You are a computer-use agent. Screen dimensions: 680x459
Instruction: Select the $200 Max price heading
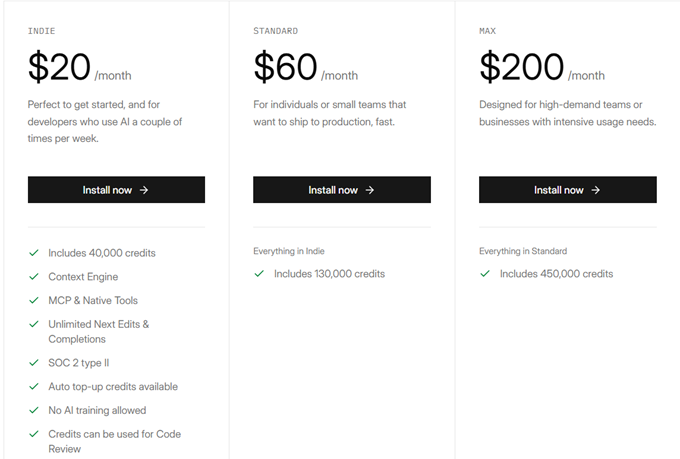coord(521,67)
